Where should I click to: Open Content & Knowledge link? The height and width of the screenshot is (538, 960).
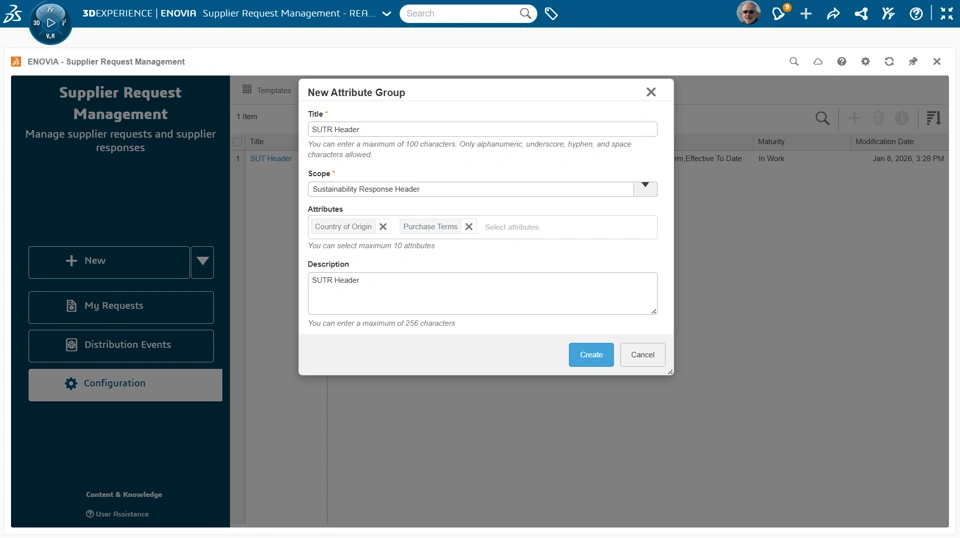pos(124,495)
